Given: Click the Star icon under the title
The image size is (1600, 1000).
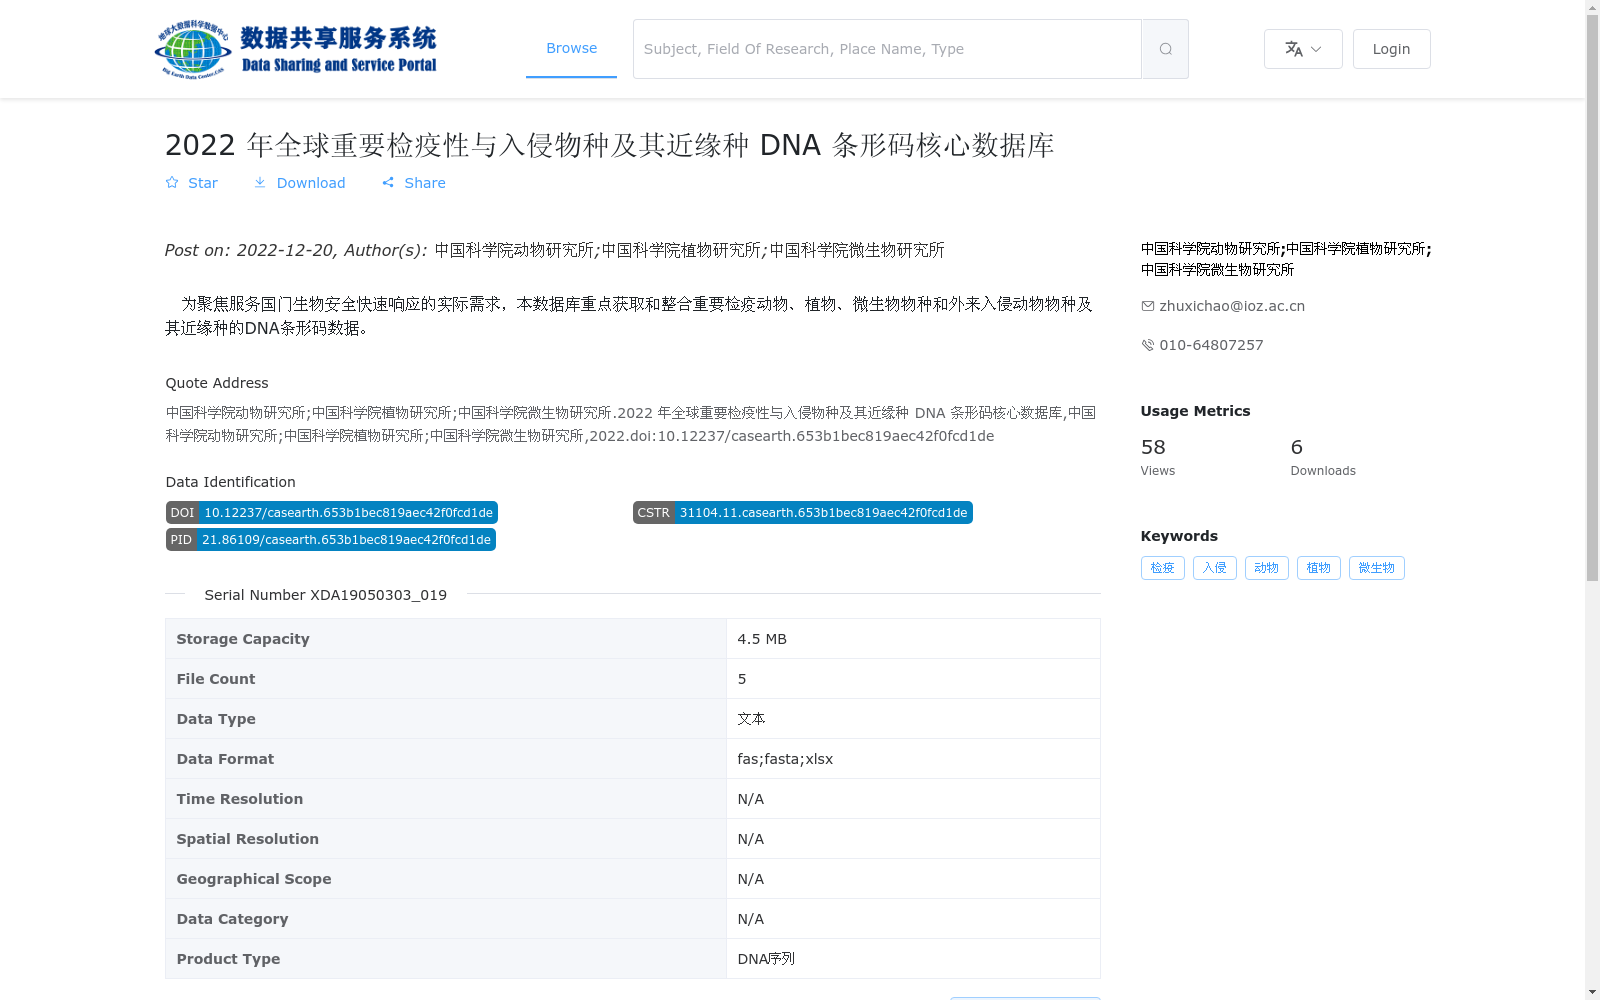Looking at the screenshot, I should (x=172, y=182).
